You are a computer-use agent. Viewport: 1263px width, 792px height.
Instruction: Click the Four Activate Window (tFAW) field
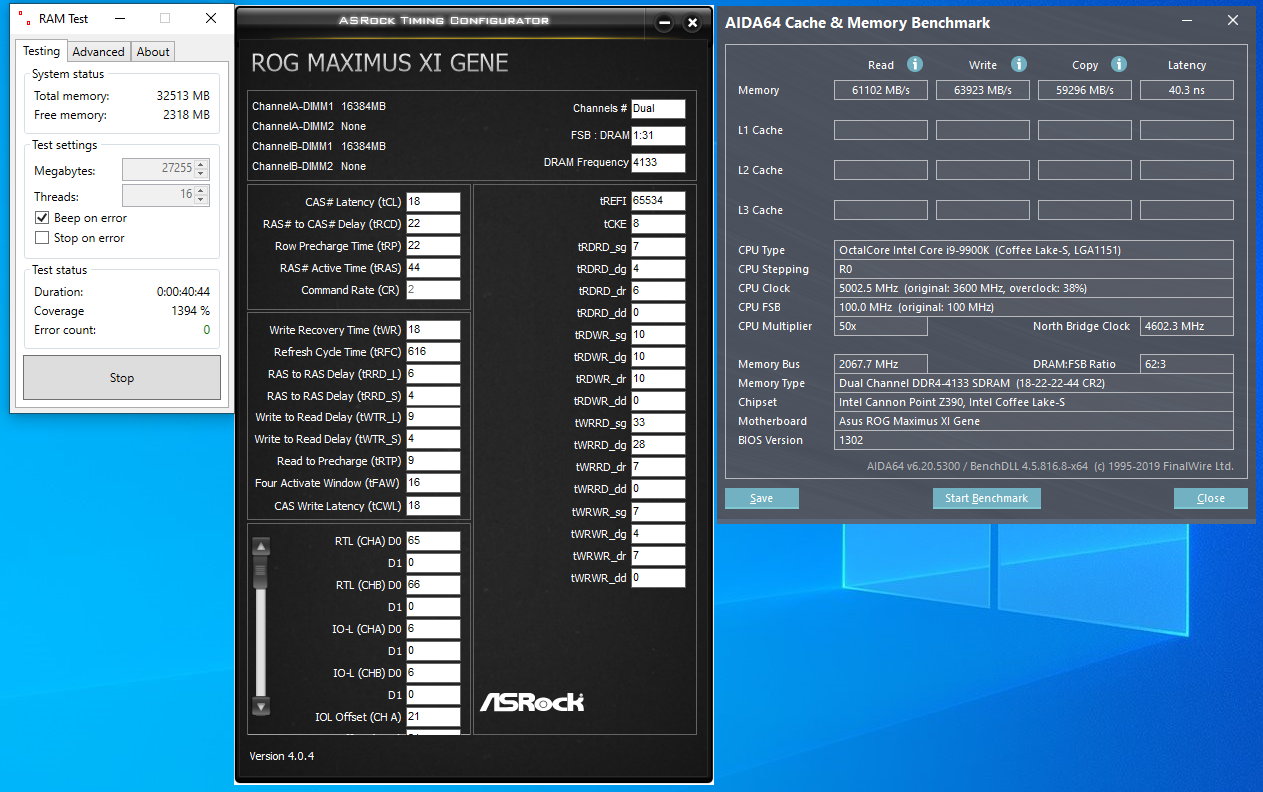click(433, 483)
